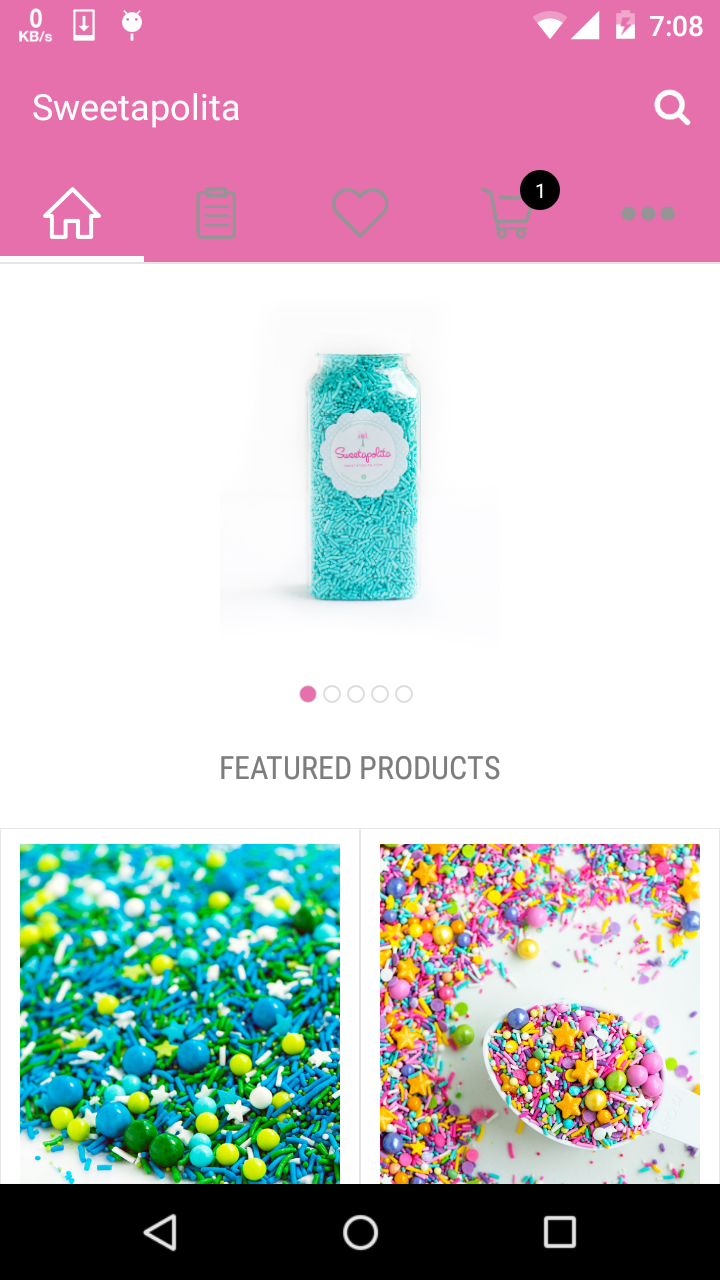The image size is (720, 1280).
Task: Select the fifth carousel page dot
Action: (404, 694)
